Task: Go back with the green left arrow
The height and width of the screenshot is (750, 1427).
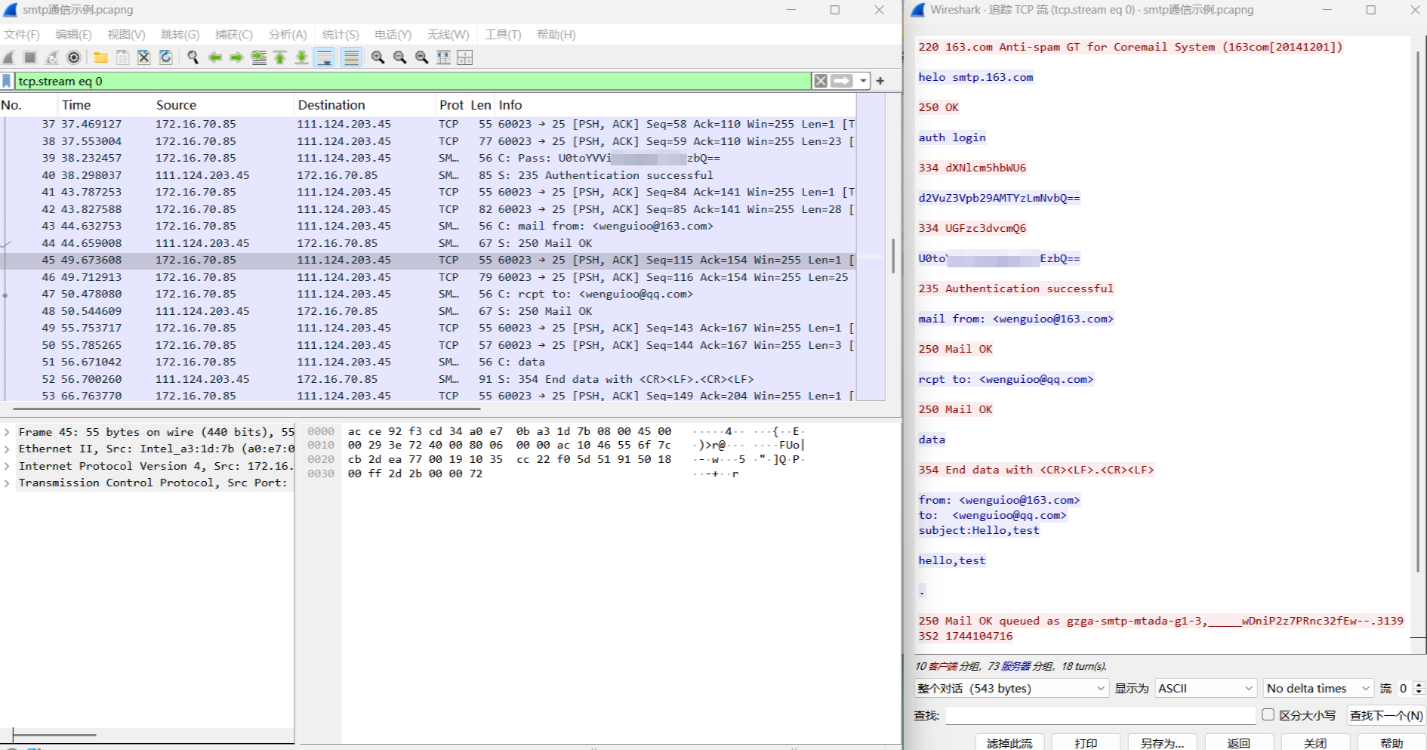Action: point(215,58)
